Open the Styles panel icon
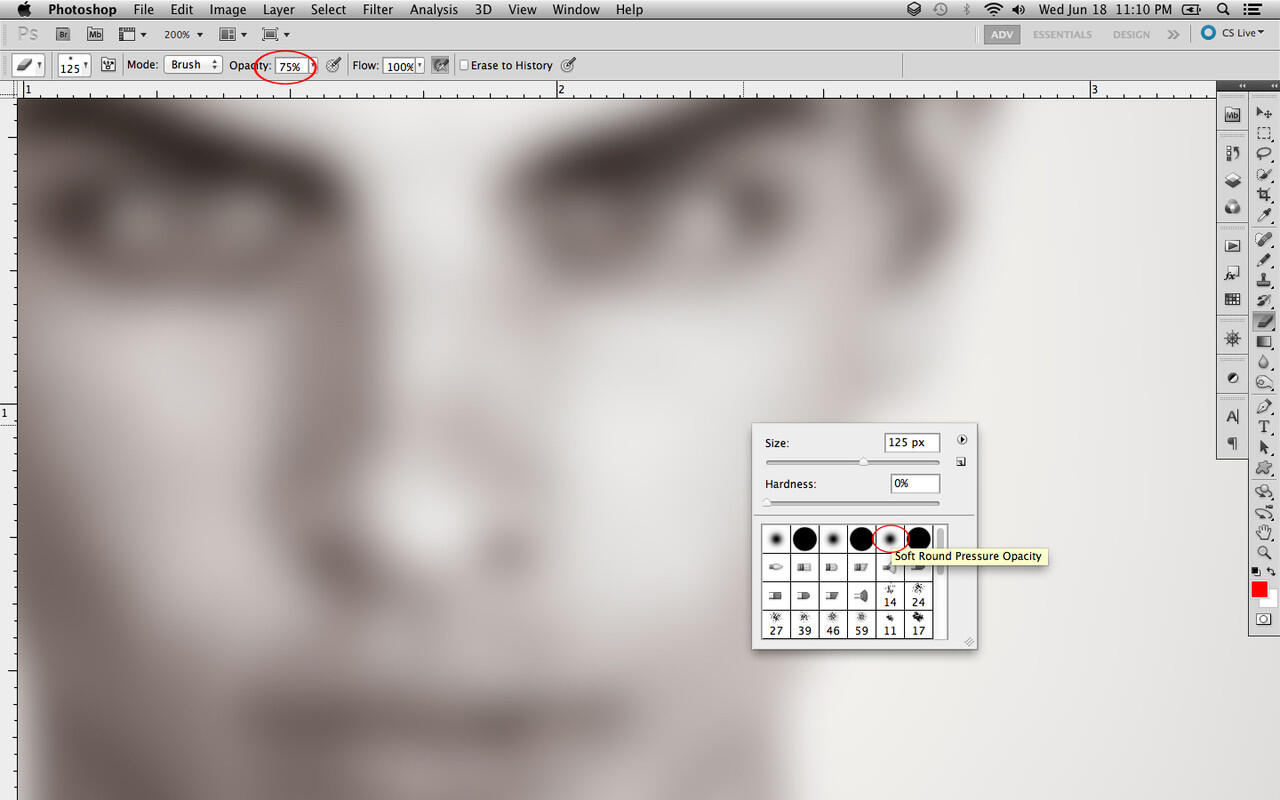The width and height of the screenshot is (1280, 800). pyautogui.click(x=1232, y=273)
